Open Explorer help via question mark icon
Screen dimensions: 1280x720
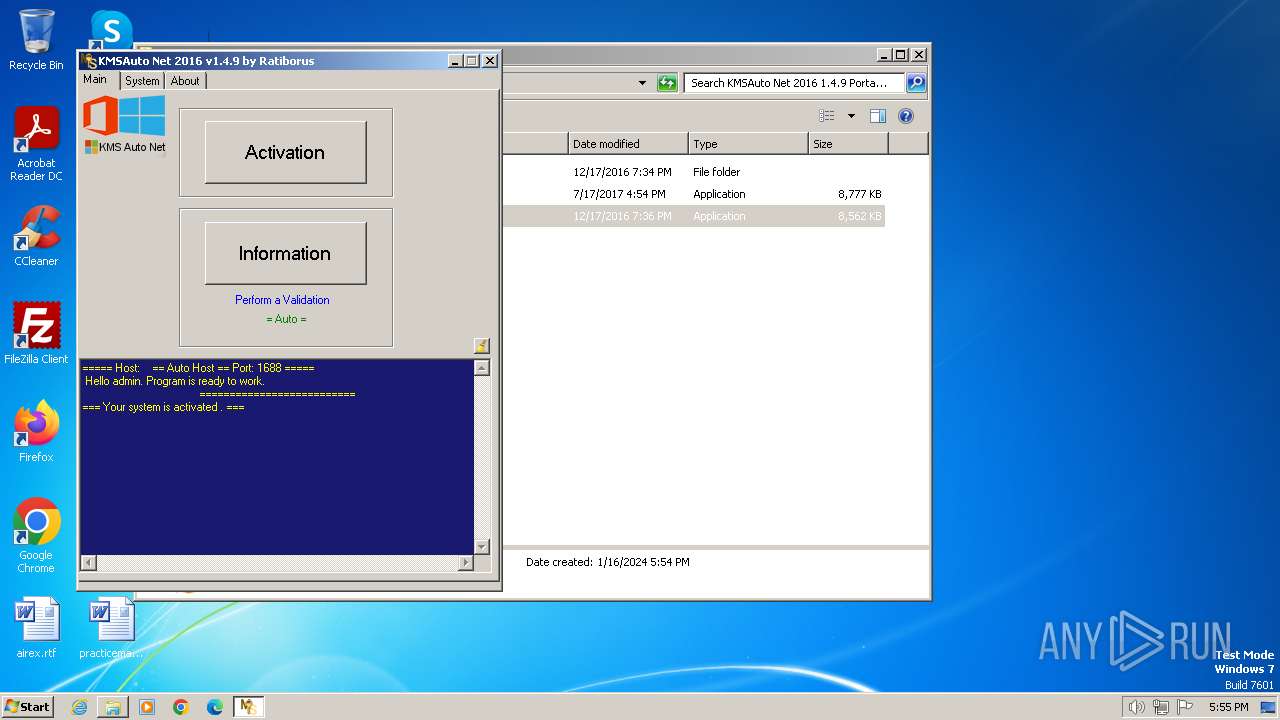click(905, 116)
